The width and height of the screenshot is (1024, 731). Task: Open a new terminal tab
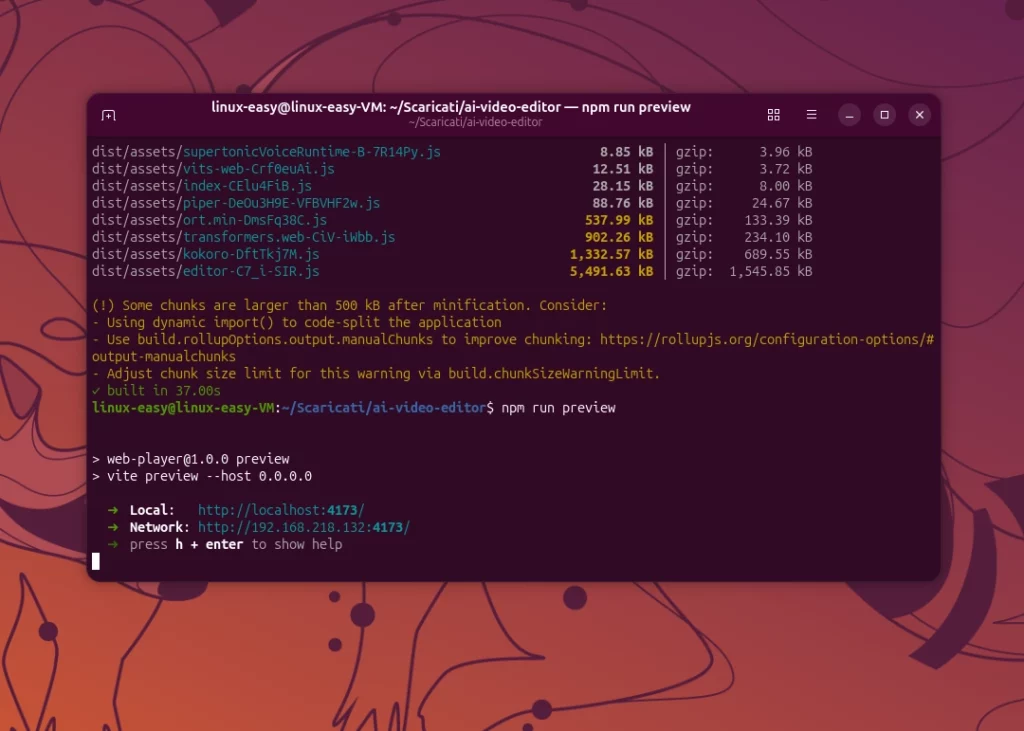coord(108,116)
